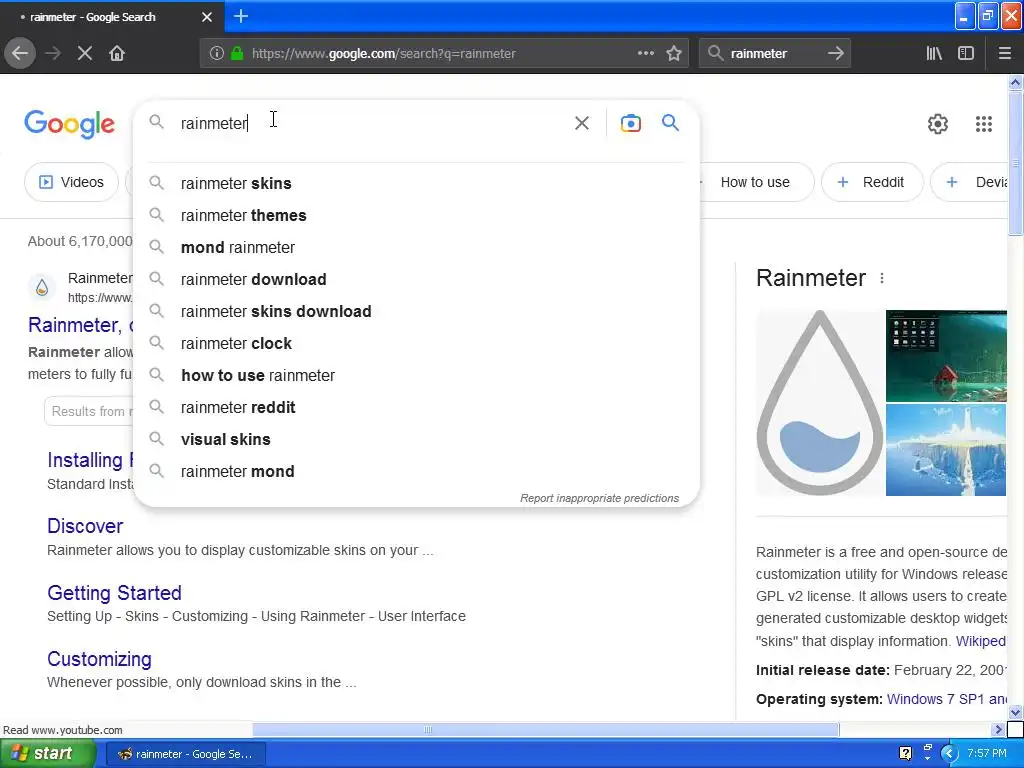Click the Google logo
The width and height of the screenshot is (1024, 768).
pyautogui.click(x=69, y=123)
